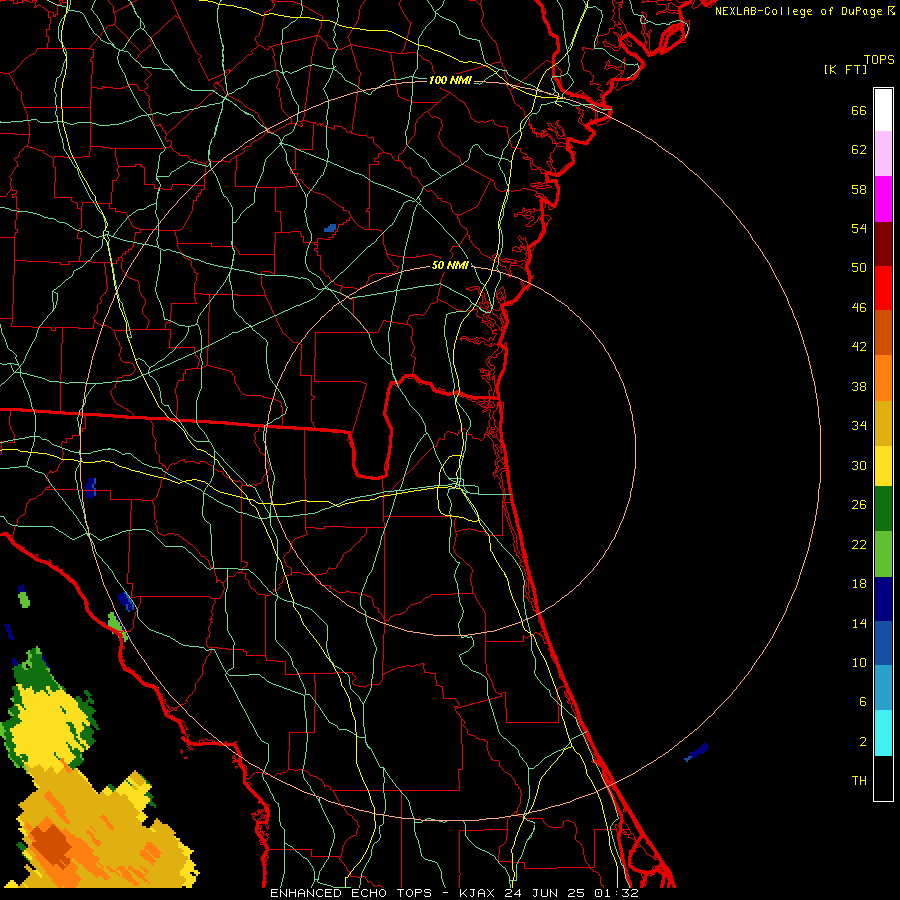Click the '10' legend value
Image resolution: width=900 pixels, height=900 pixels.
(x=859, y=663)
